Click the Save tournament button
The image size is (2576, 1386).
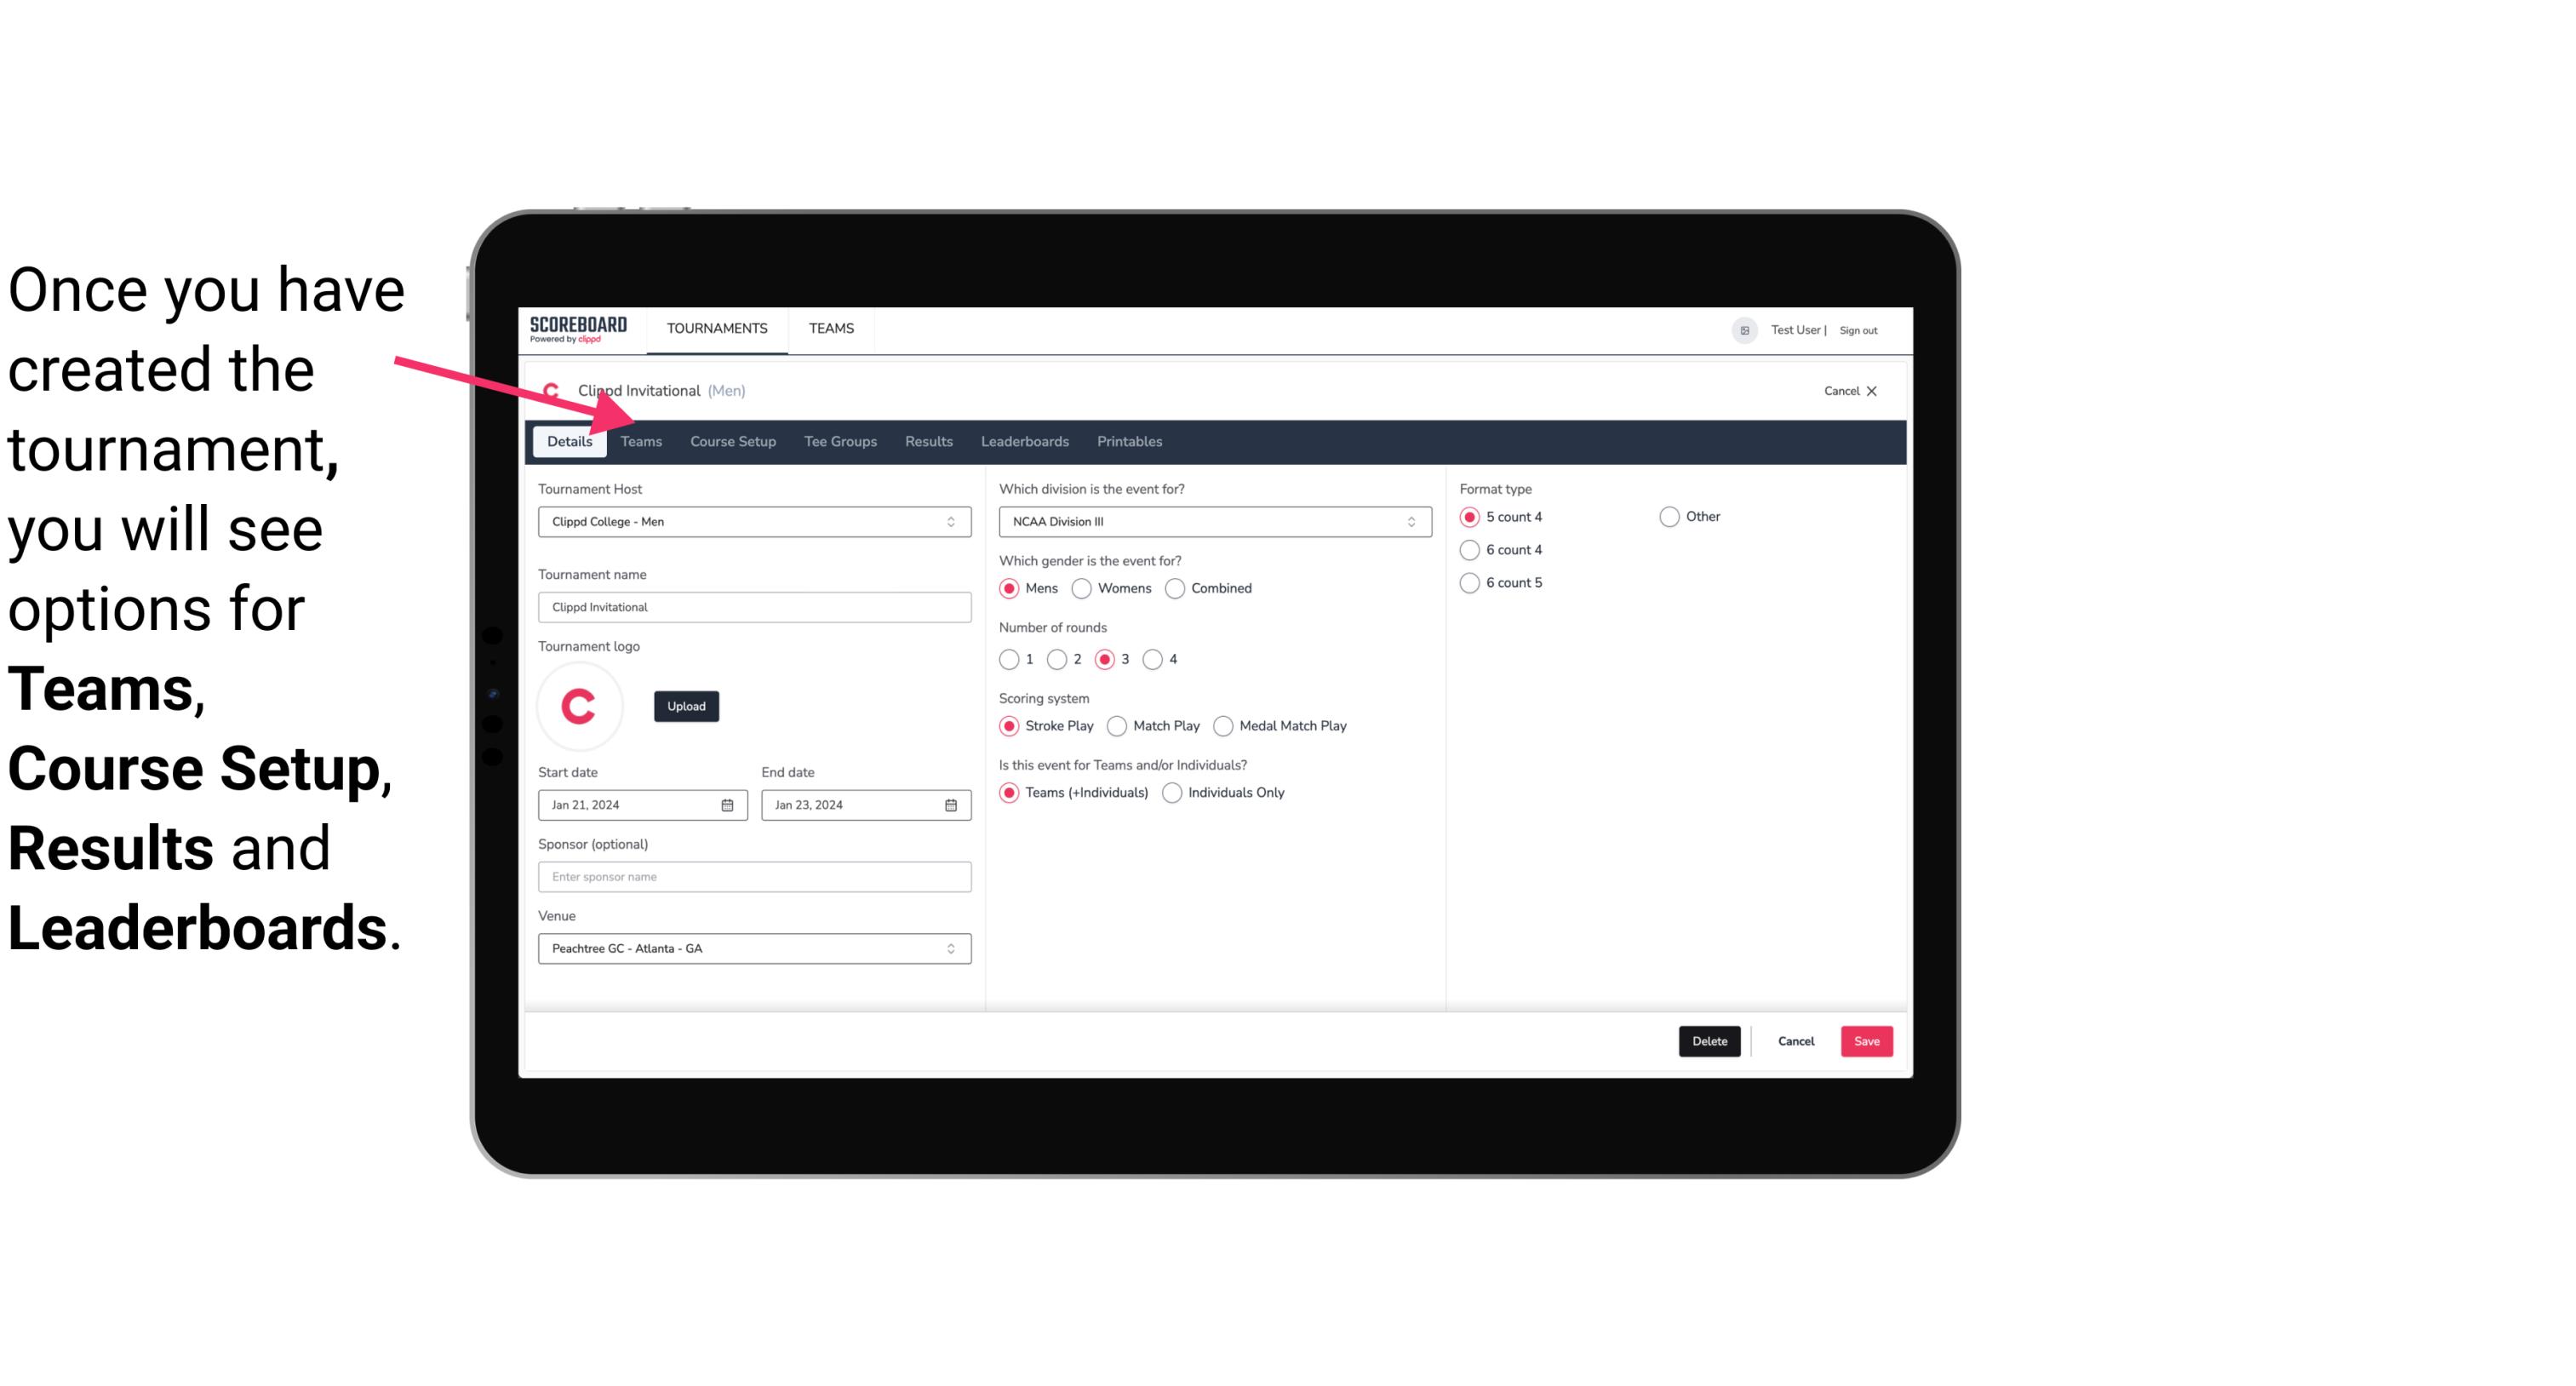pyautogui.click(x=1866, y=1041)
